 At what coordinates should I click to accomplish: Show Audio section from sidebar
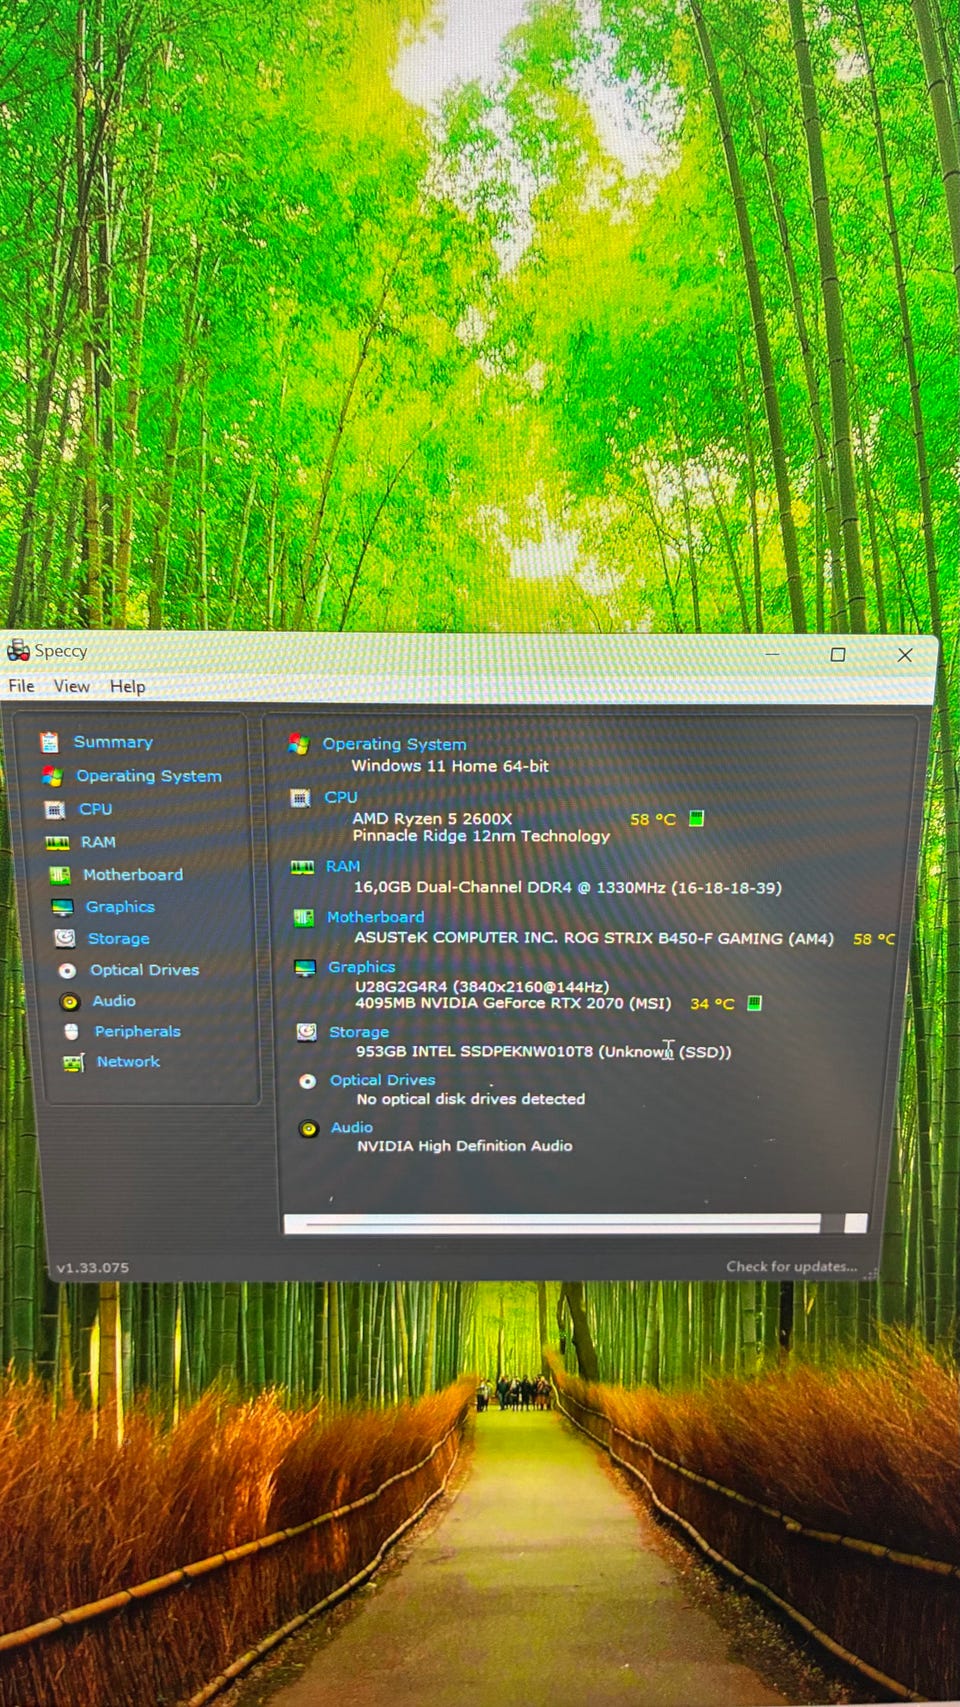(x=114, y=1001)
